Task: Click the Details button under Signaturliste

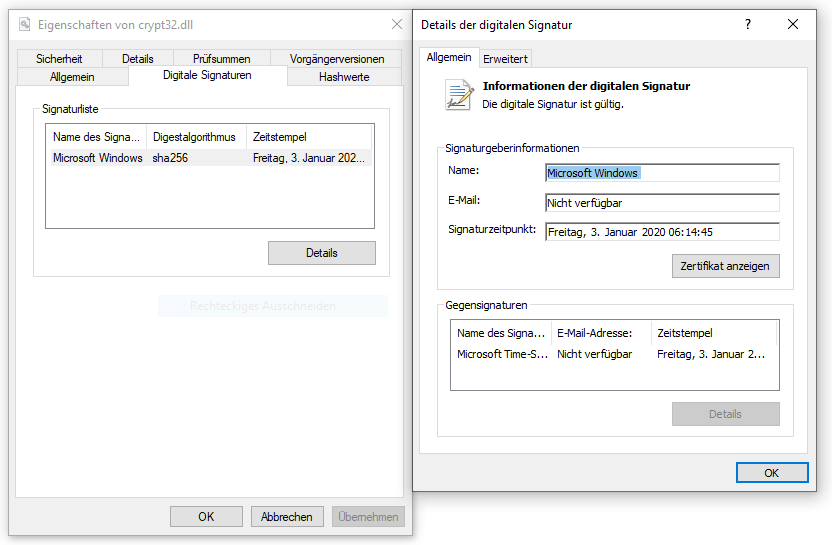Action: click(322, 253)
